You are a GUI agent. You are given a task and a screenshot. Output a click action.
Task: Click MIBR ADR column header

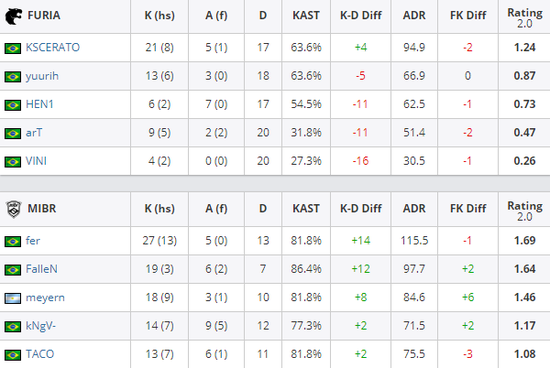point(414,208)
